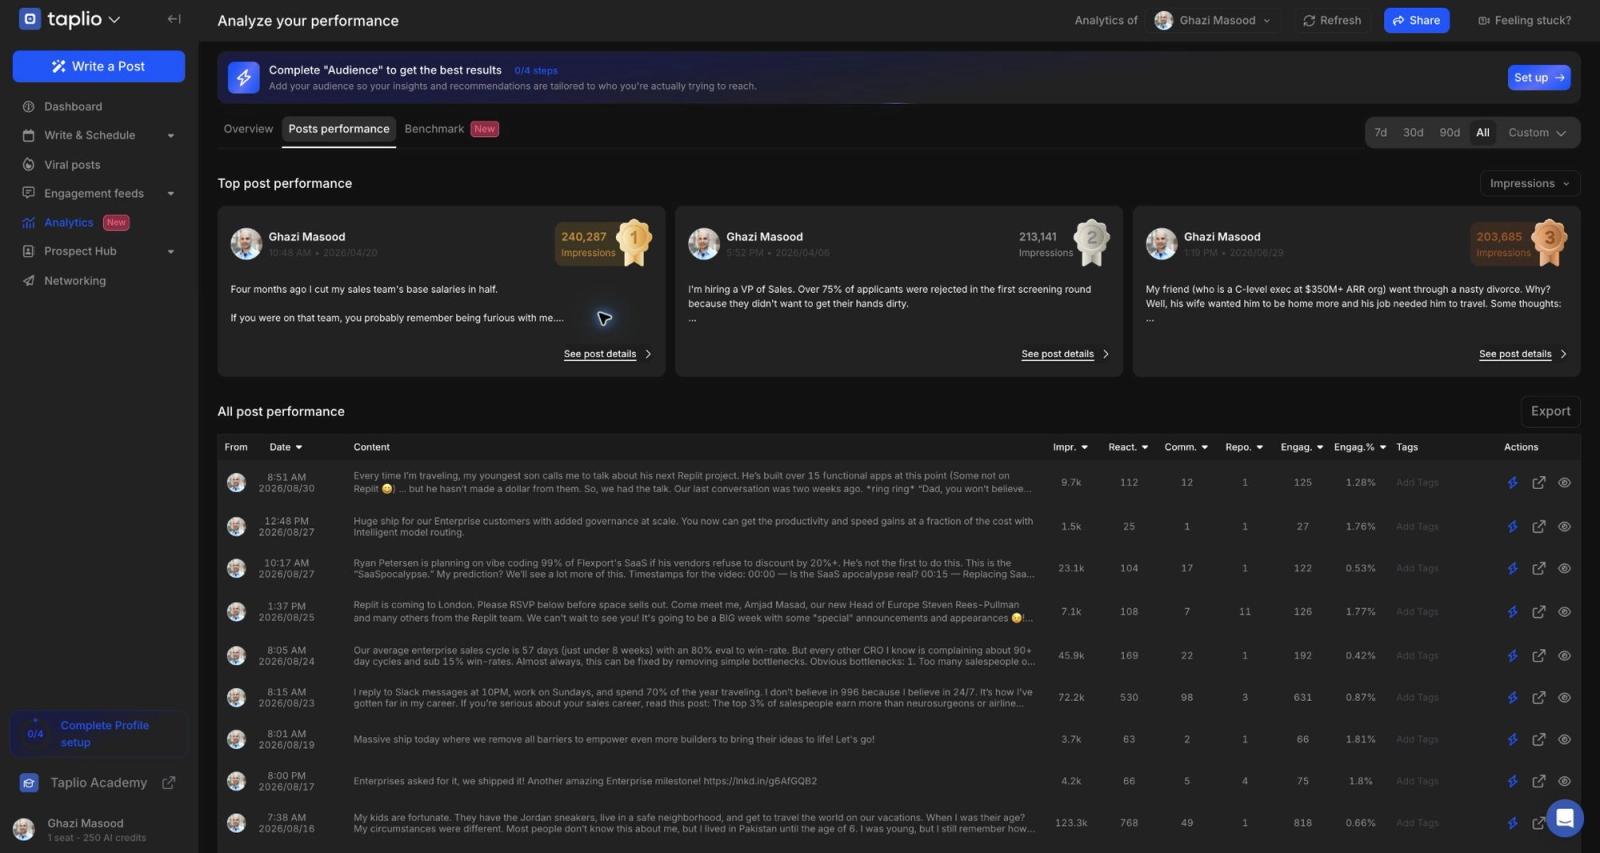Toggle the eye icon for the 2026/08/25 post
This screenshot has height=853, width=1600.
pyautogui.click(x=1564, y=612)
